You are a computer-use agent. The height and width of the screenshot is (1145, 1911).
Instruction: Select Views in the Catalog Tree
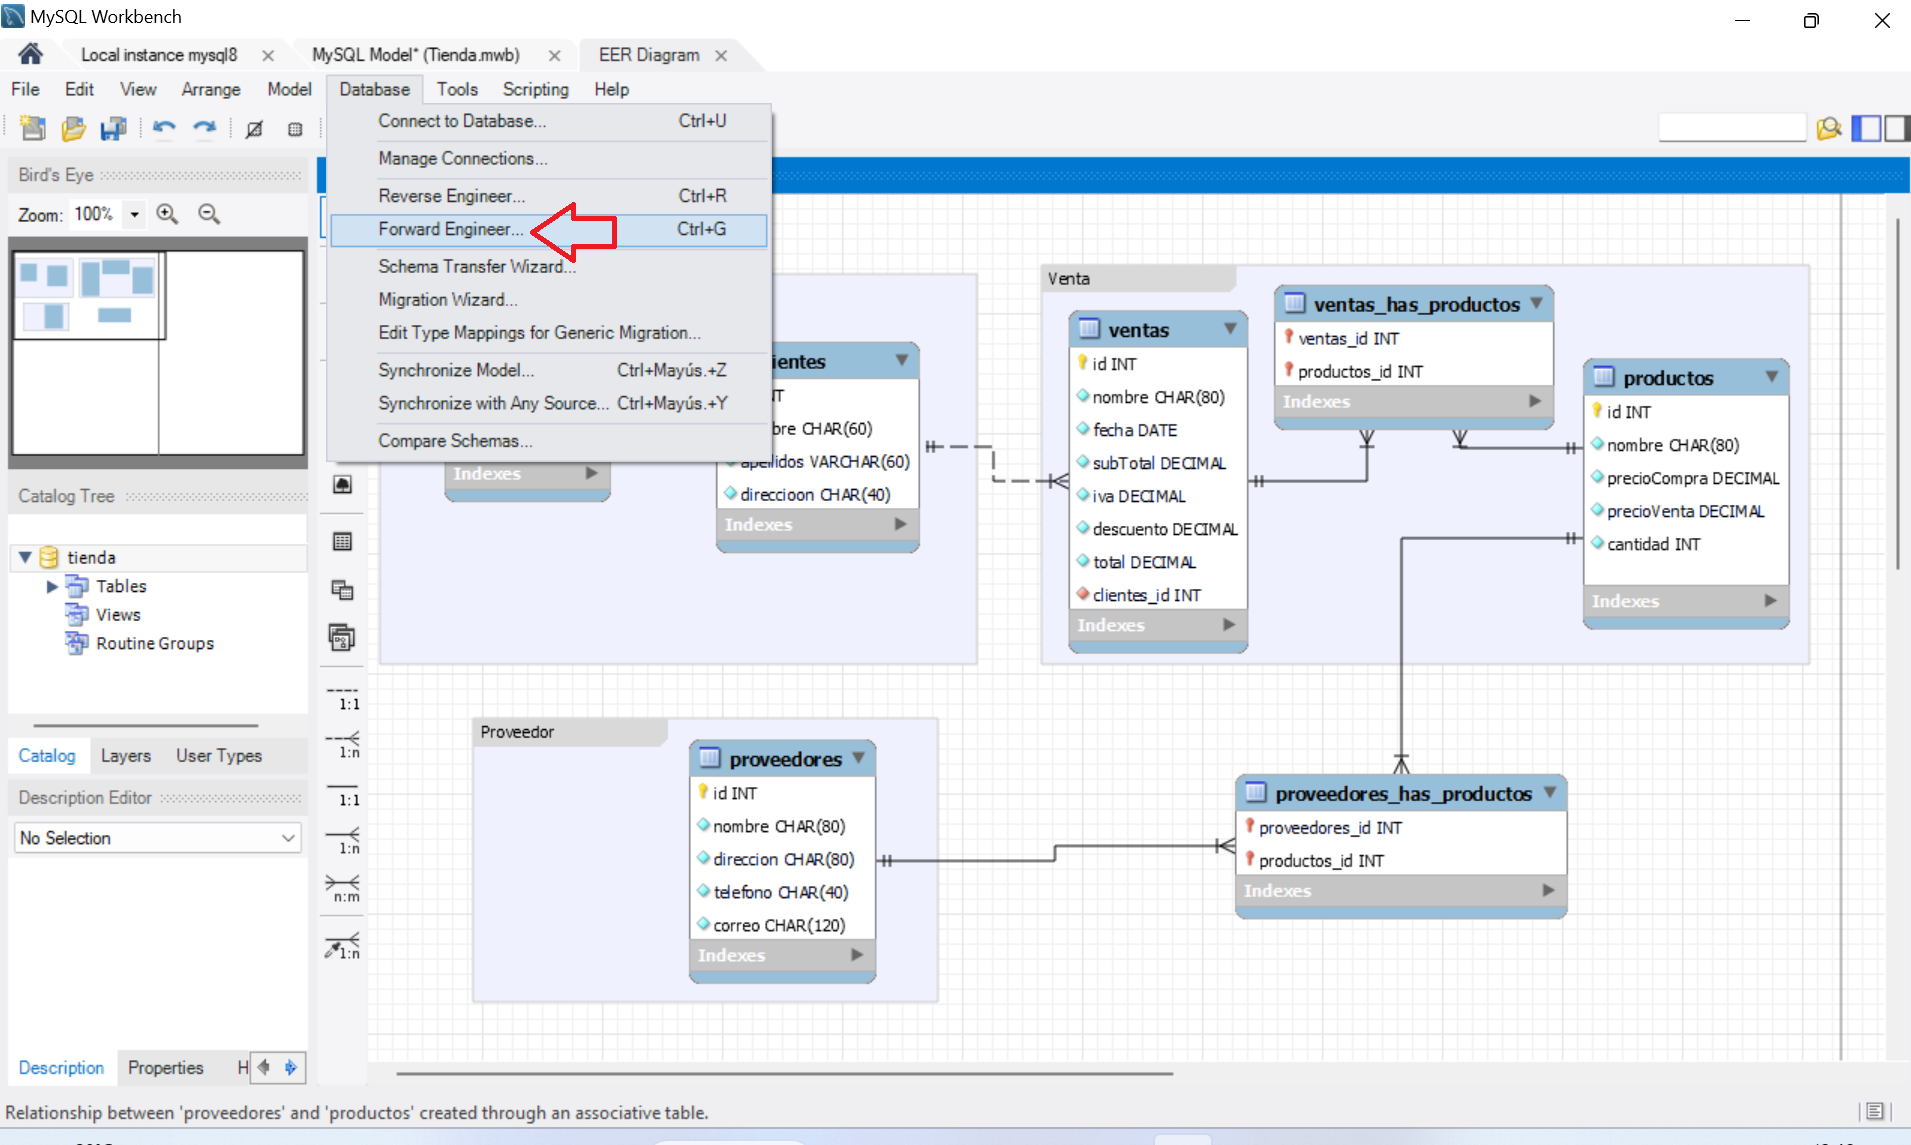click(x=118, y=615)
